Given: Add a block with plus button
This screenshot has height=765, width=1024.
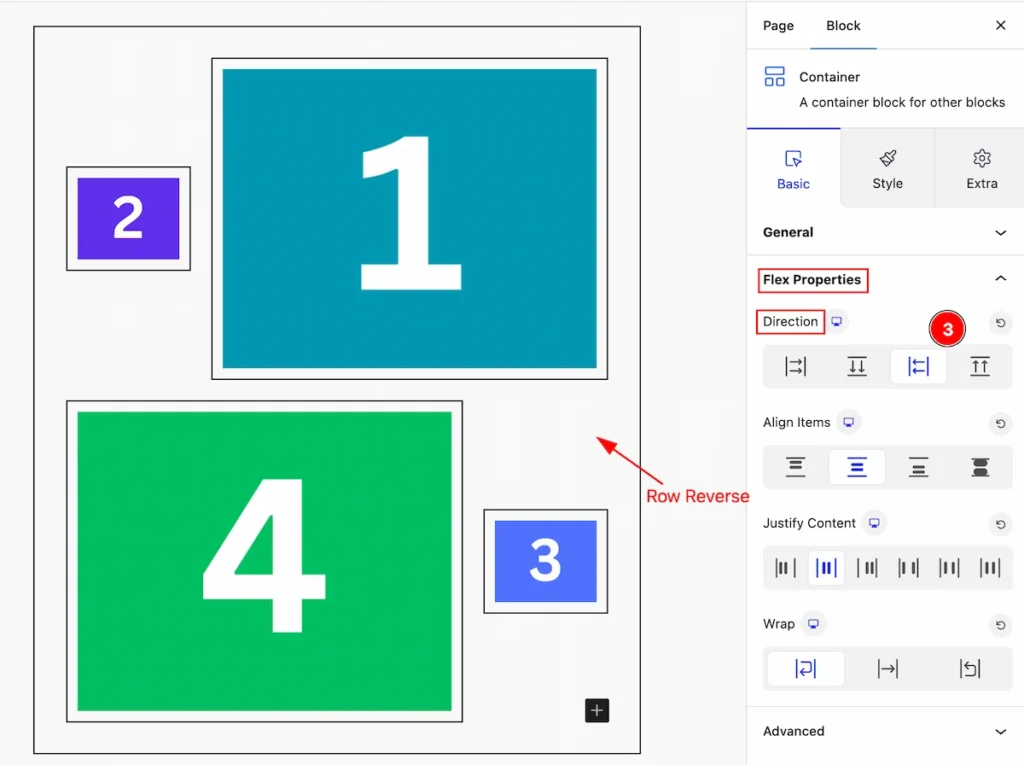Looking at the screenshot, I should [597, 710].
